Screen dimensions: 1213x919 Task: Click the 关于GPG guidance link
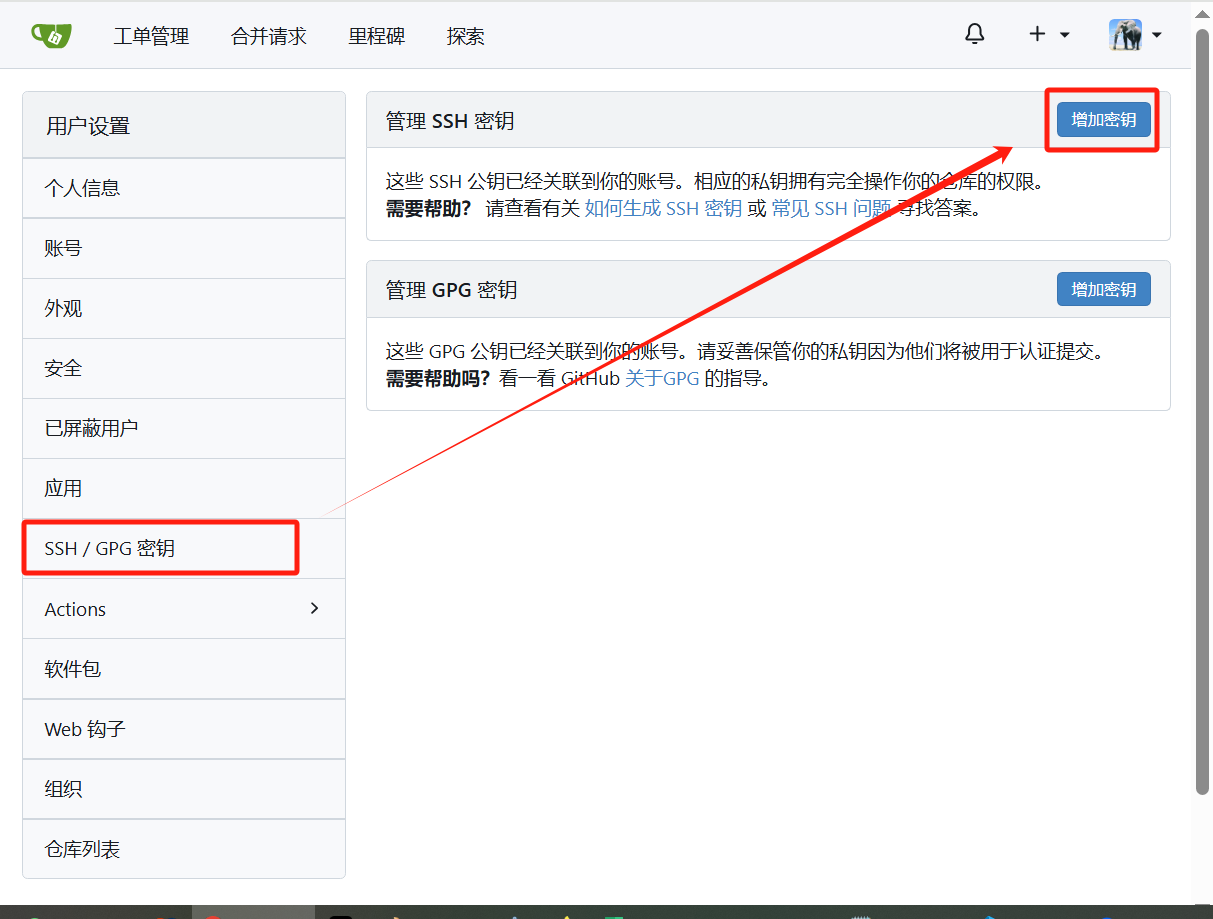(x=662, y=378)
